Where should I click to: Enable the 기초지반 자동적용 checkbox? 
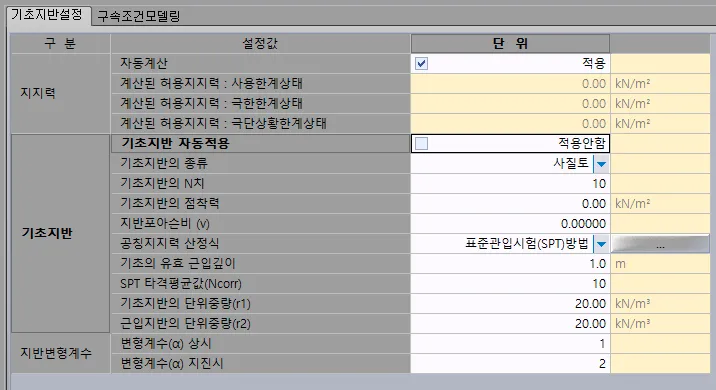pos(421,143)
